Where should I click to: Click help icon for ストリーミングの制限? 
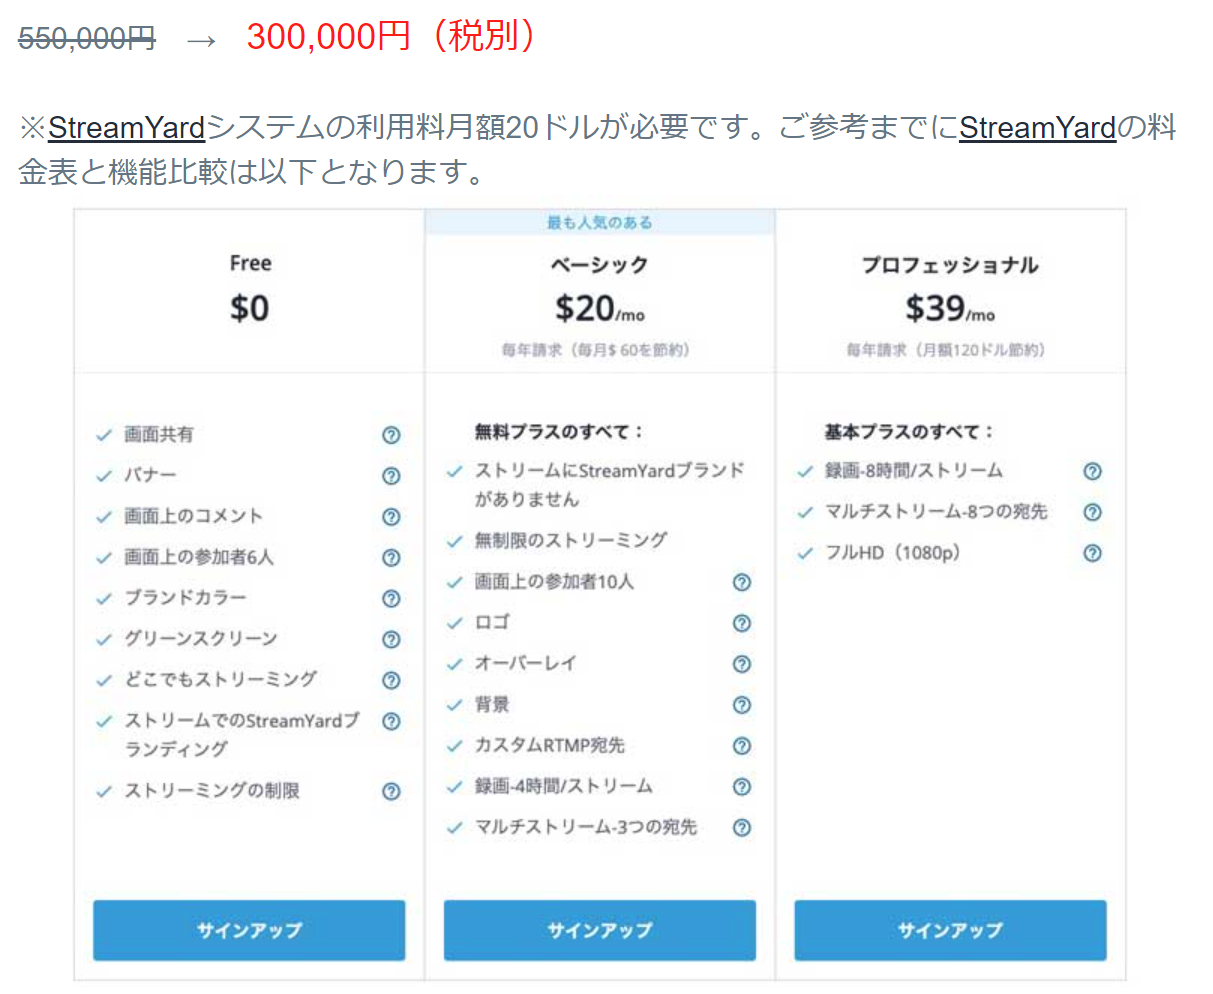391,791
